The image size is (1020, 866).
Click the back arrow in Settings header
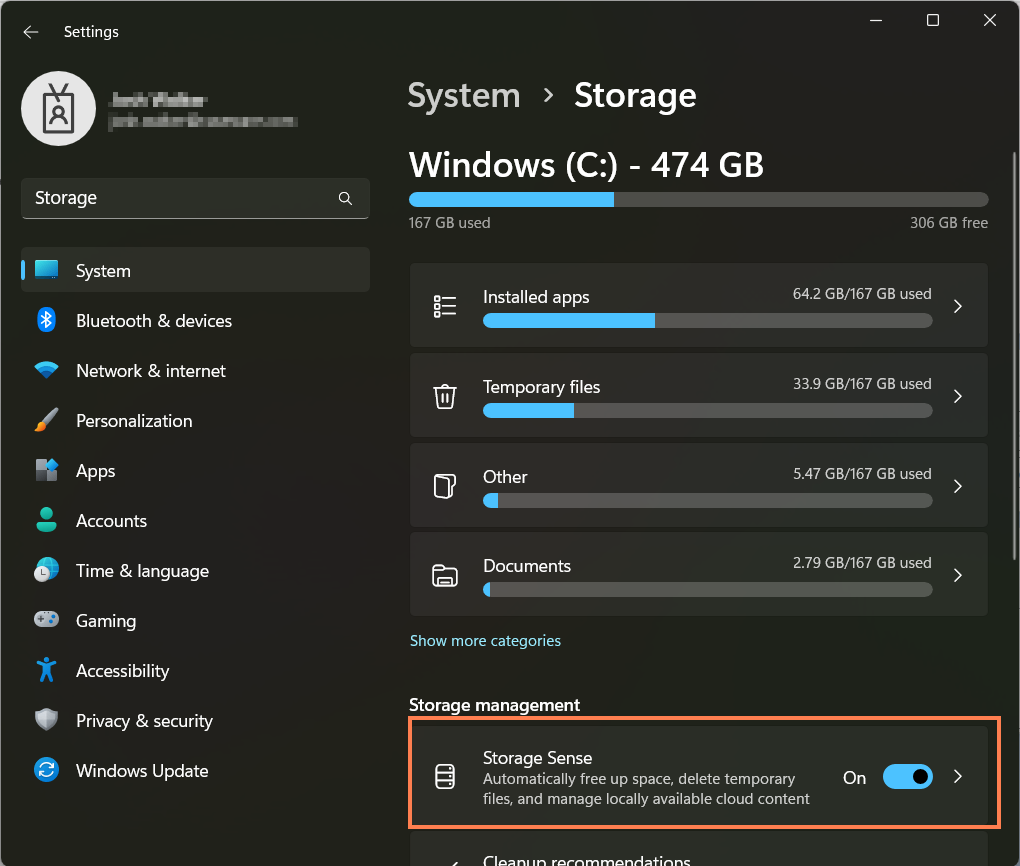tap(31, 32)
